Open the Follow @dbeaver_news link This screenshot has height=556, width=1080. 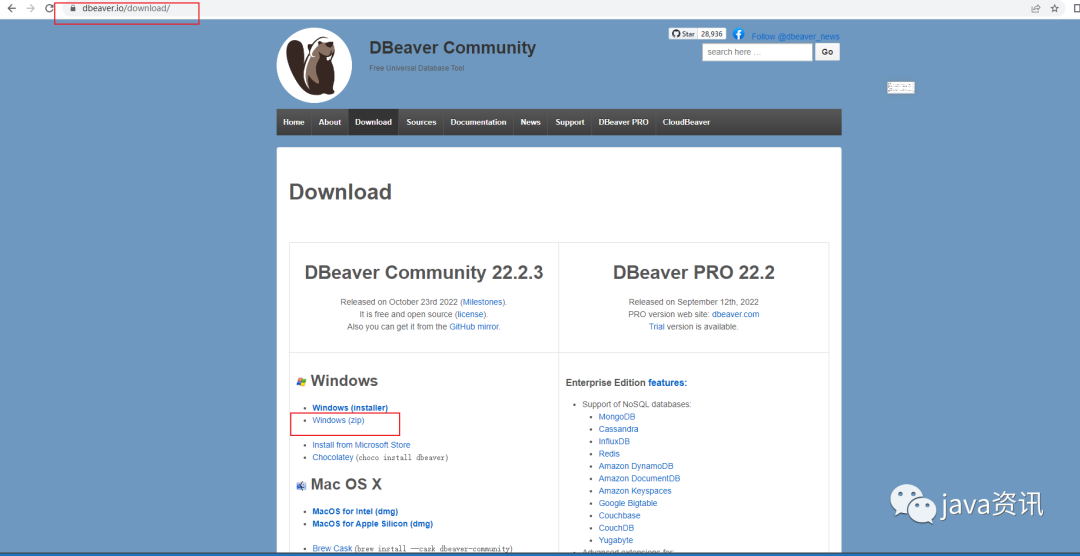(x=796, y=37)
